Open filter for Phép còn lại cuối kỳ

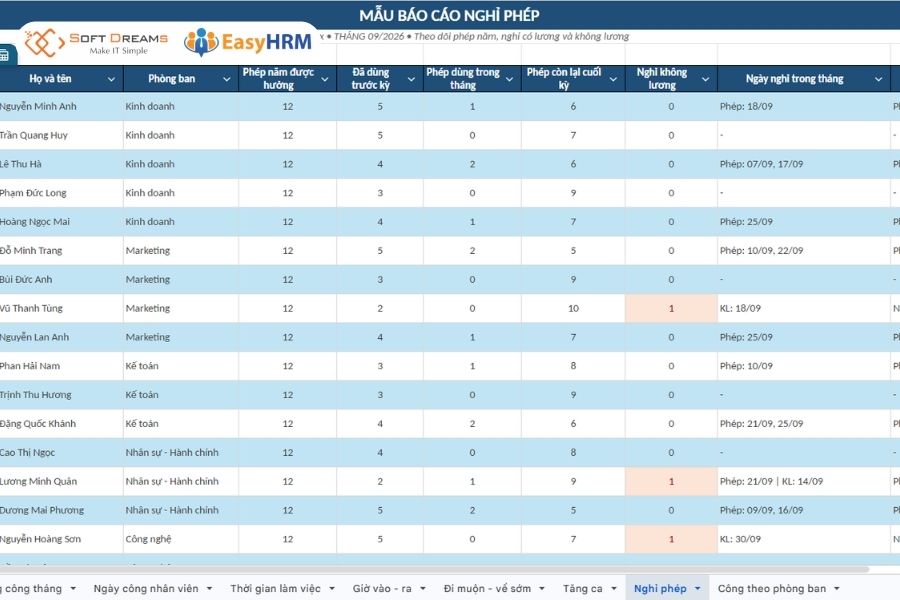pos(614,79)
